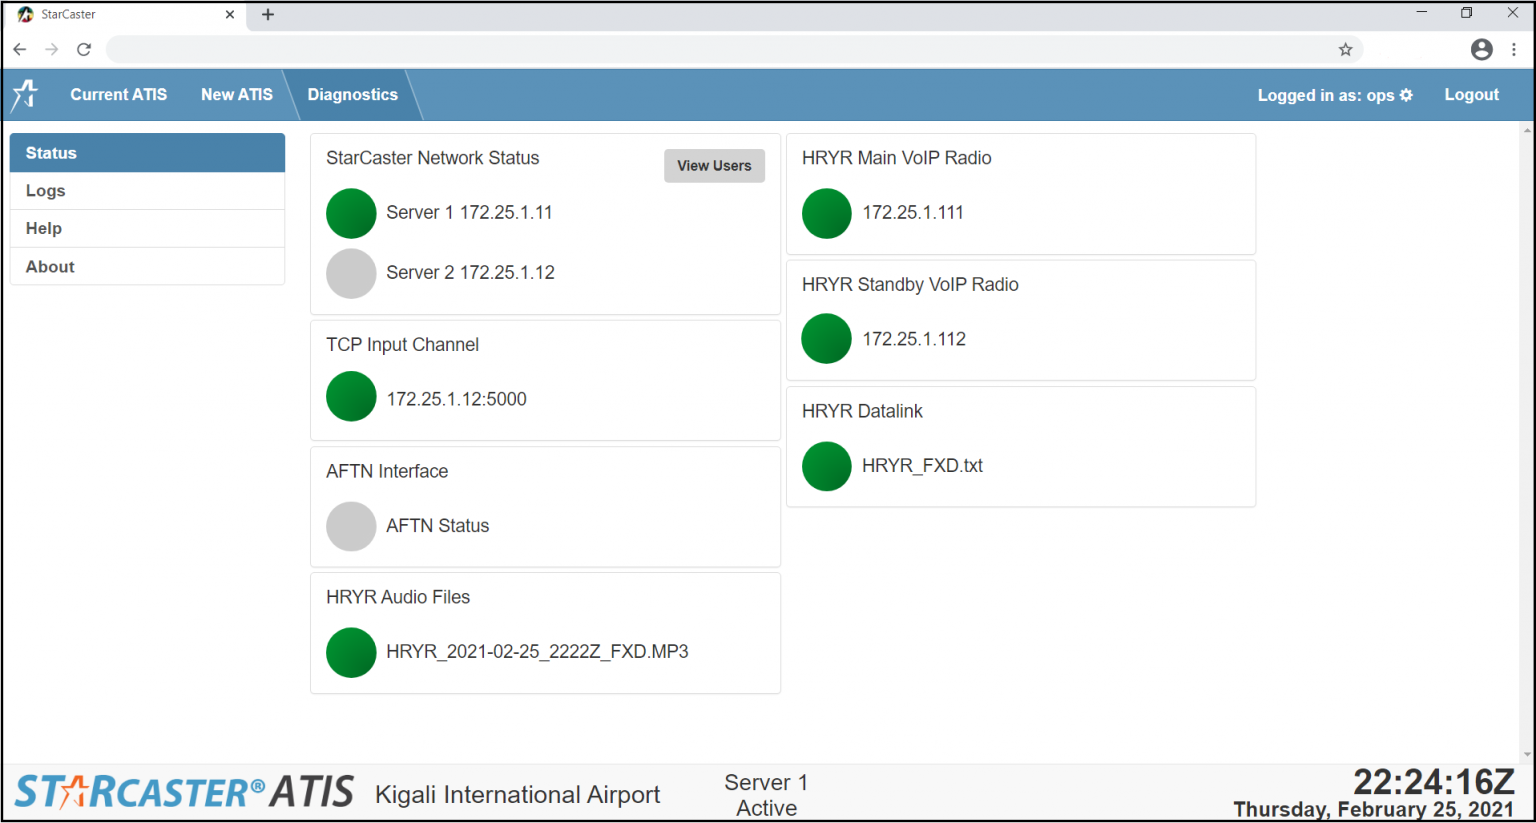Viewport: 1536px width, 823px height.
Task: Click the HRYR Datalink green status circle
Action: tap(826, 466)
